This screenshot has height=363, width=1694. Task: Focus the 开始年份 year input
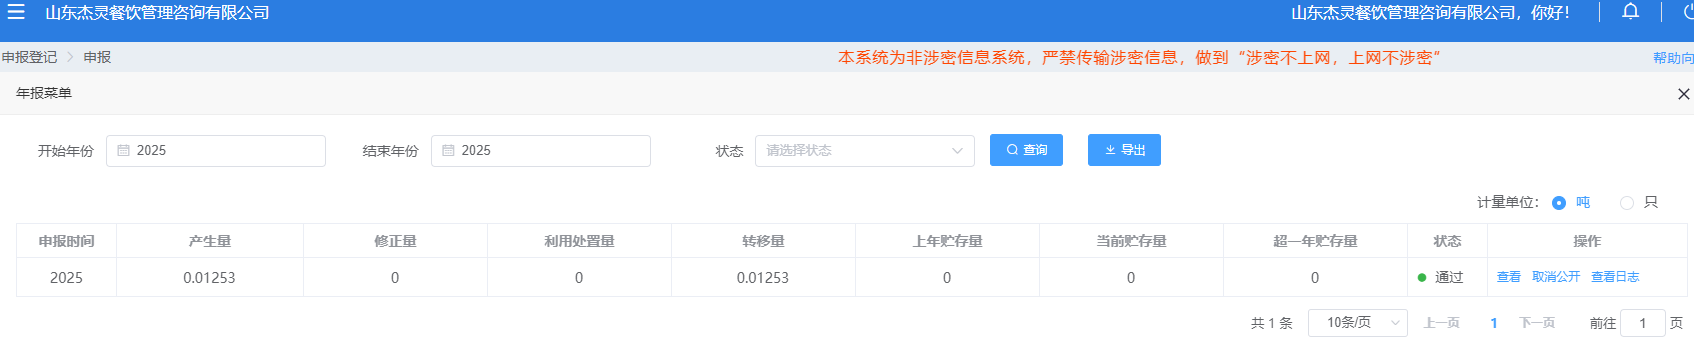216,151
